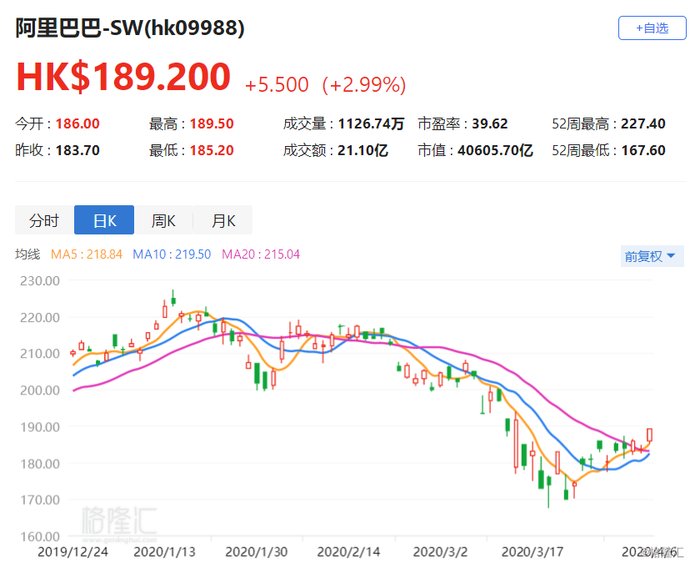Click the 52周最高 value 227.40
Image resolution: width=690 pixels, height=564 pixels.
coord(643,124)
